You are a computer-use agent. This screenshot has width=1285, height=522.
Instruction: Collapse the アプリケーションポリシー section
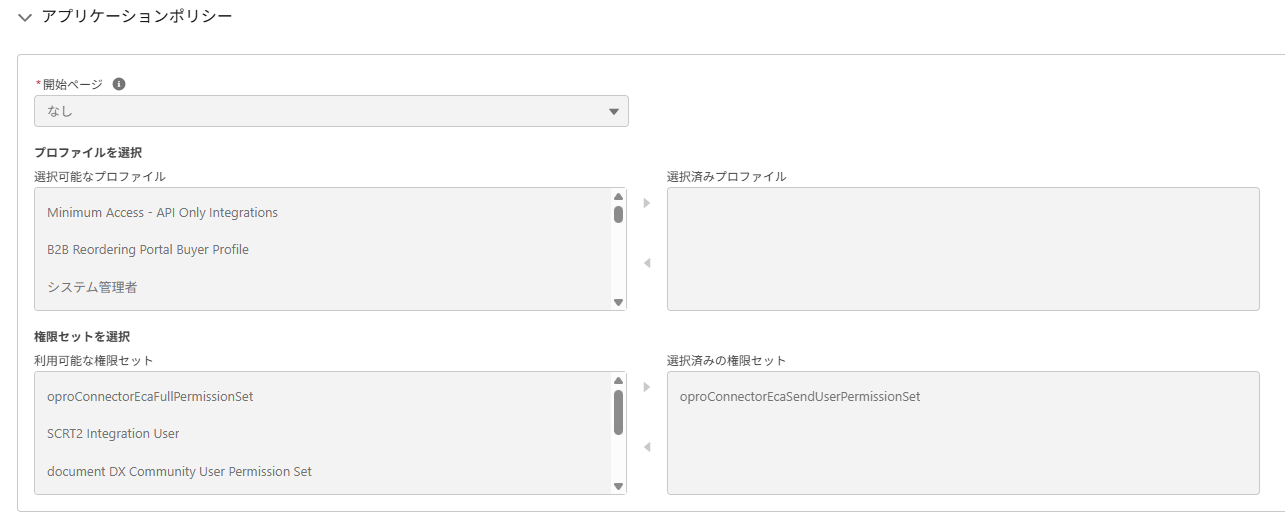pos(25,17)
